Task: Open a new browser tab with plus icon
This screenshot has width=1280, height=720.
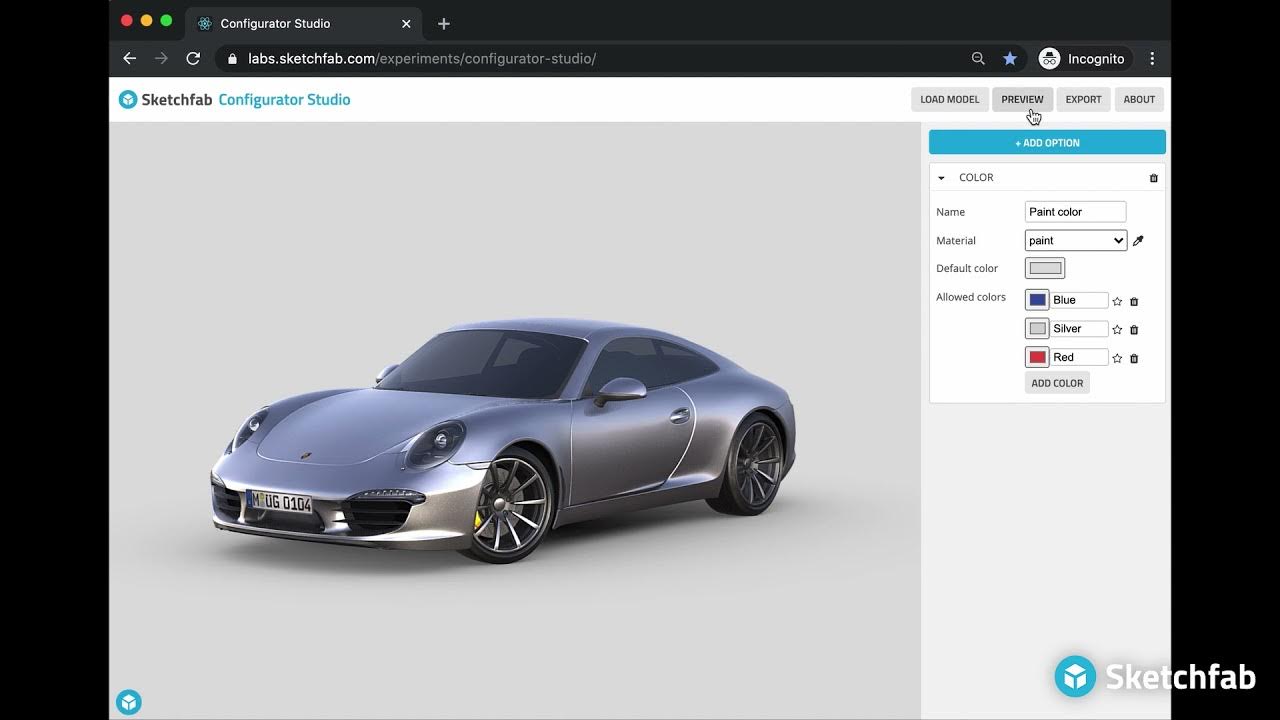Action: click(x=444, y=23)
